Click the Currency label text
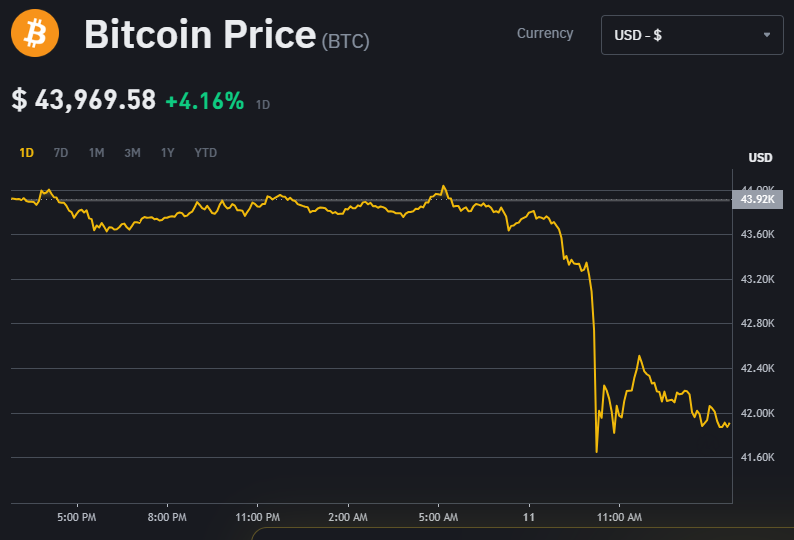 pos(545,33)
